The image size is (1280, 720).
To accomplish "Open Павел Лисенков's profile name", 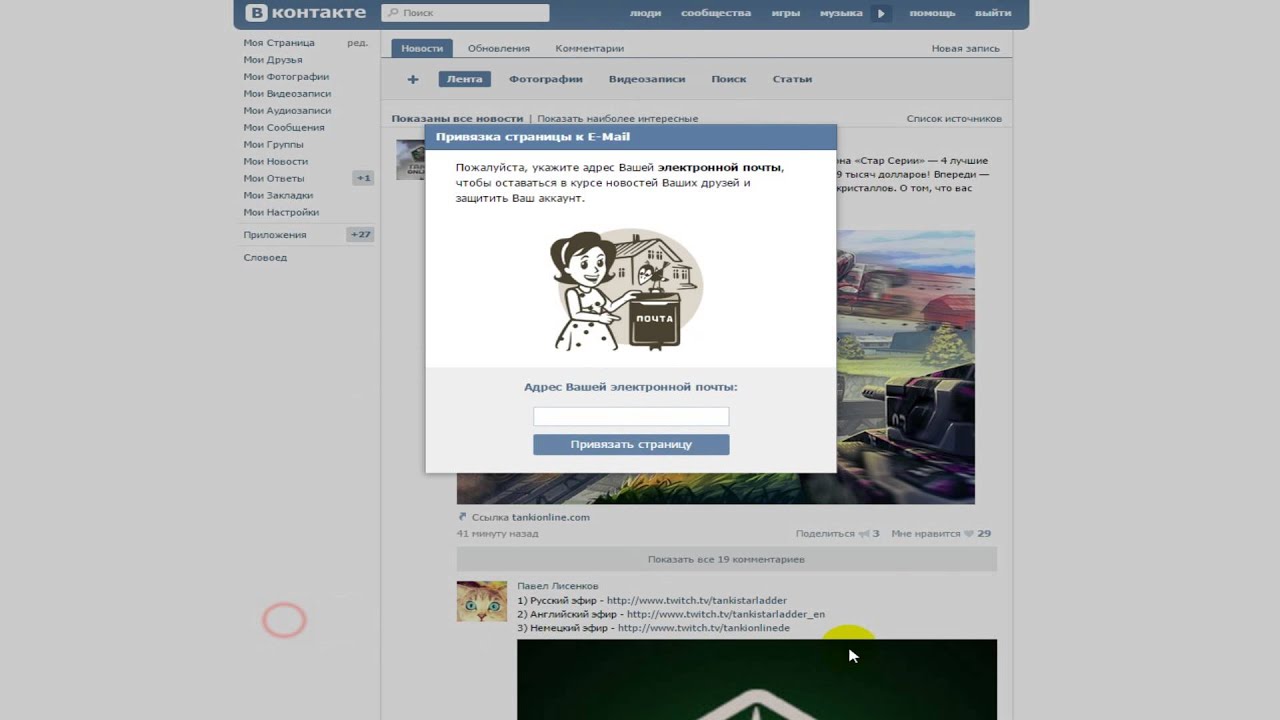I will pos(558,586).
